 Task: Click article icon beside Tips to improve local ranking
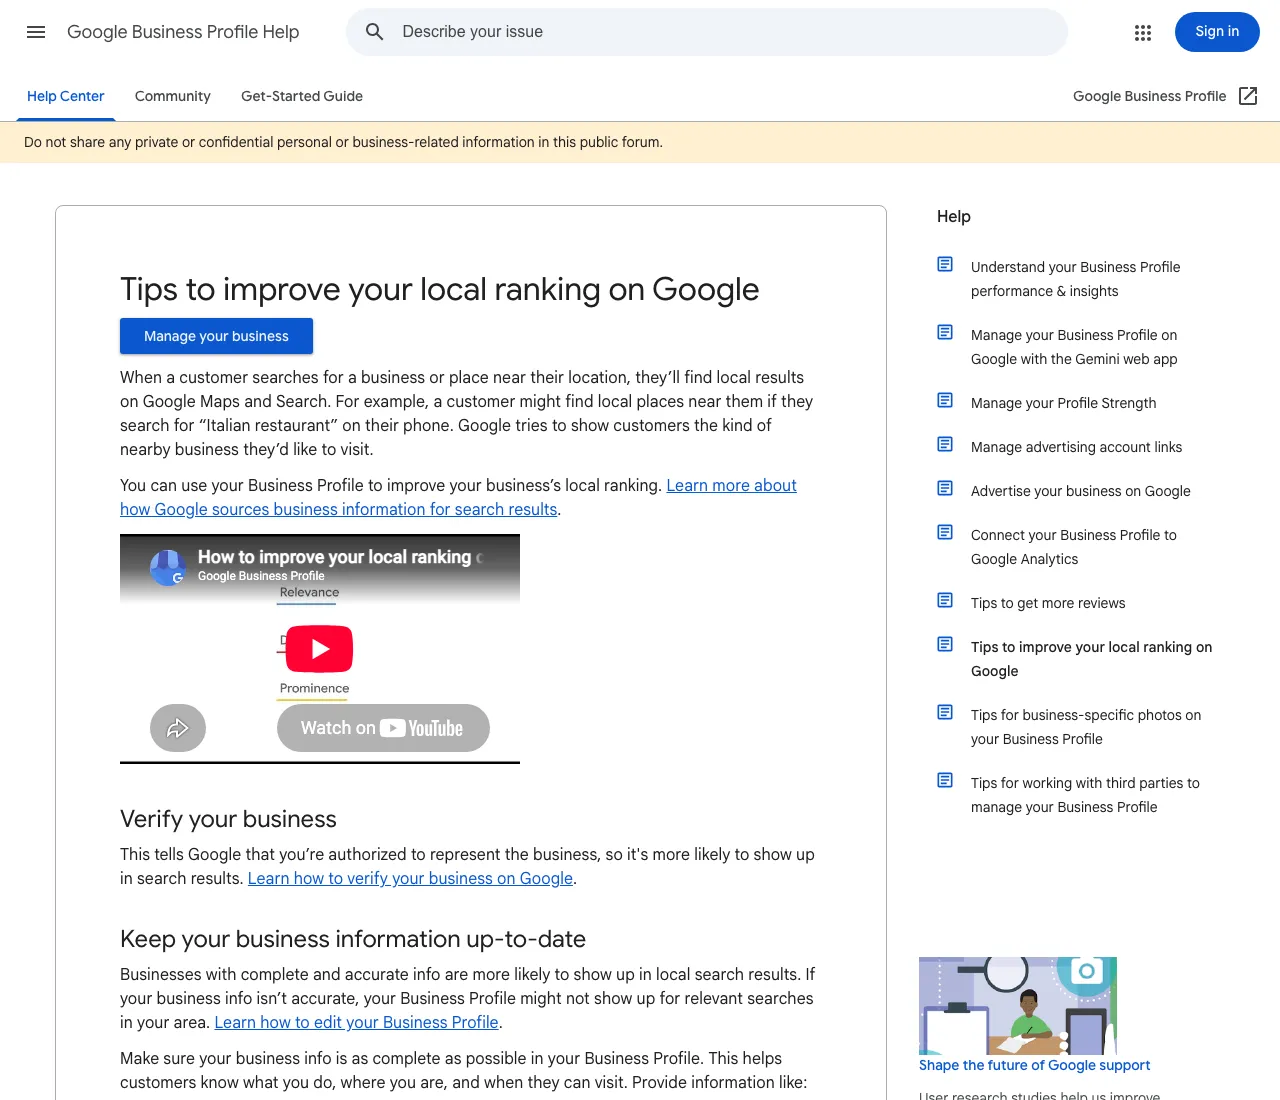[945, 644]
